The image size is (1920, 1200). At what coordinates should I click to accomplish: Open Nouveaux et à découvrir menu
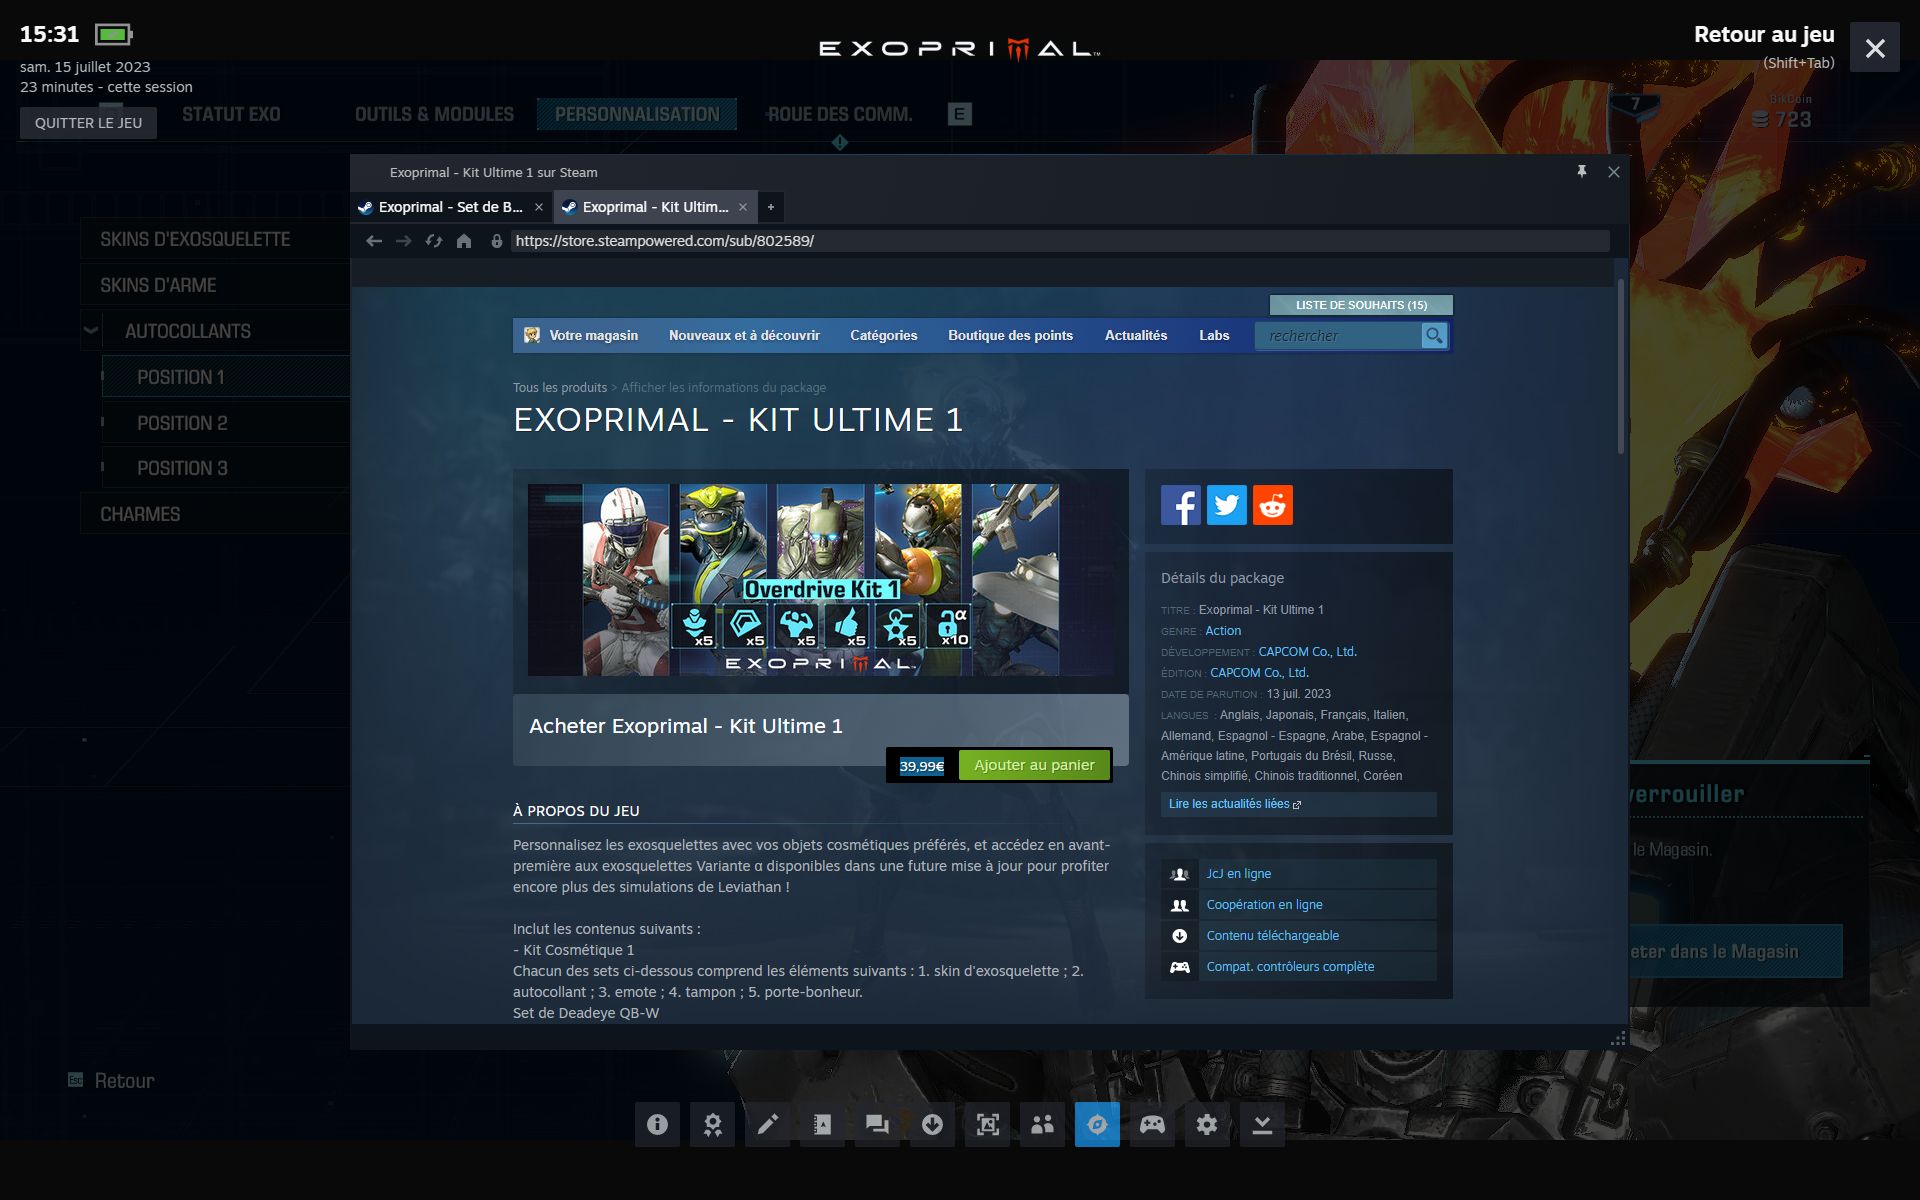pyautogui.click(x=744, y=336)
